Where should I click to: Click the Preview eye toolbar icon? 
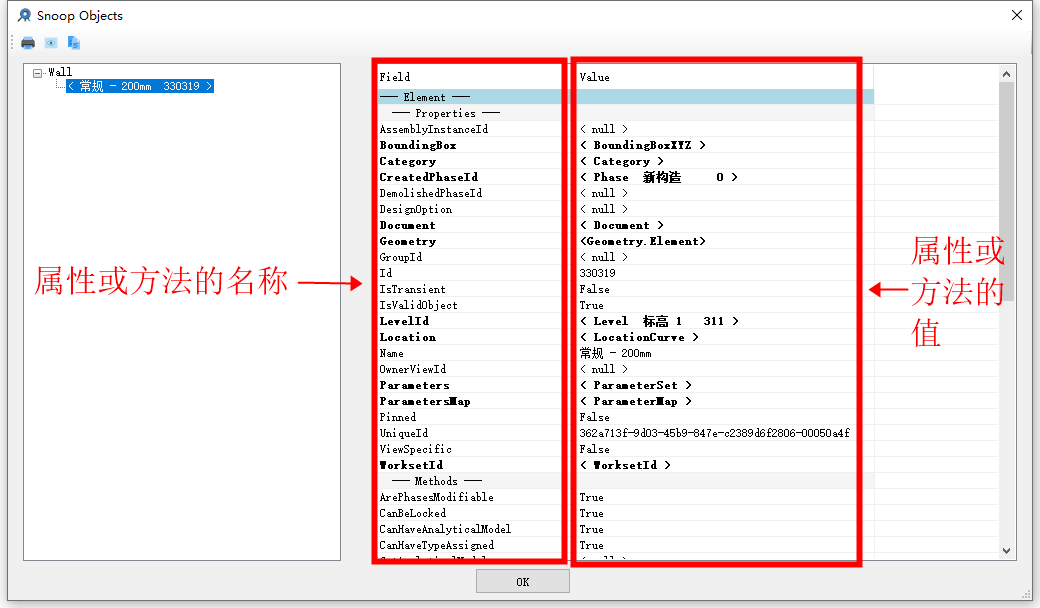tap(51, 43)
